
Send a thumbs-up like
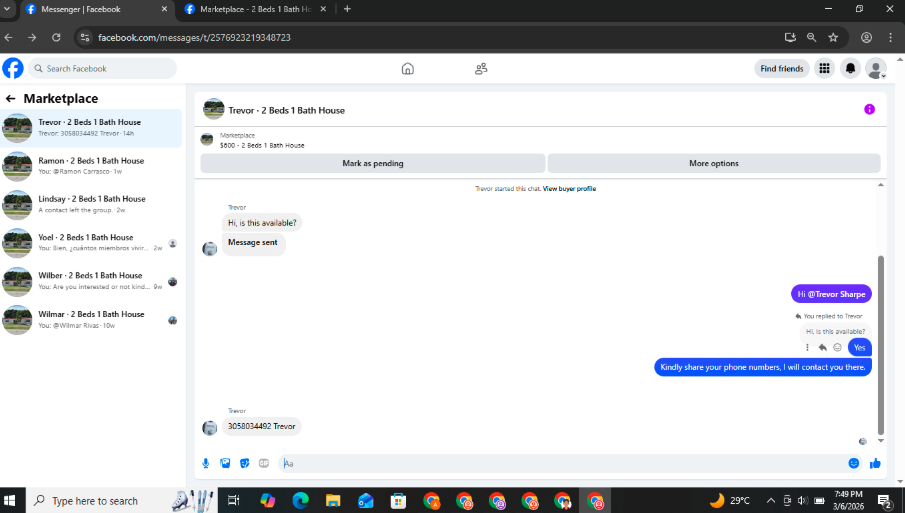[875, 463]
